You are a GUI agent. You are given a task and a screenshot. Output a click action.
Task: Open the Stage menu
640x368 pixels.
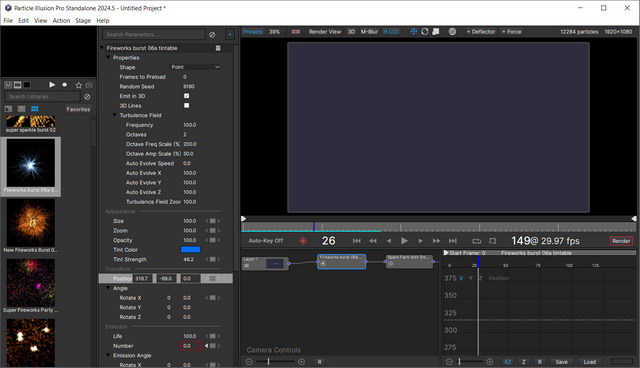click(x=83, y=20)
